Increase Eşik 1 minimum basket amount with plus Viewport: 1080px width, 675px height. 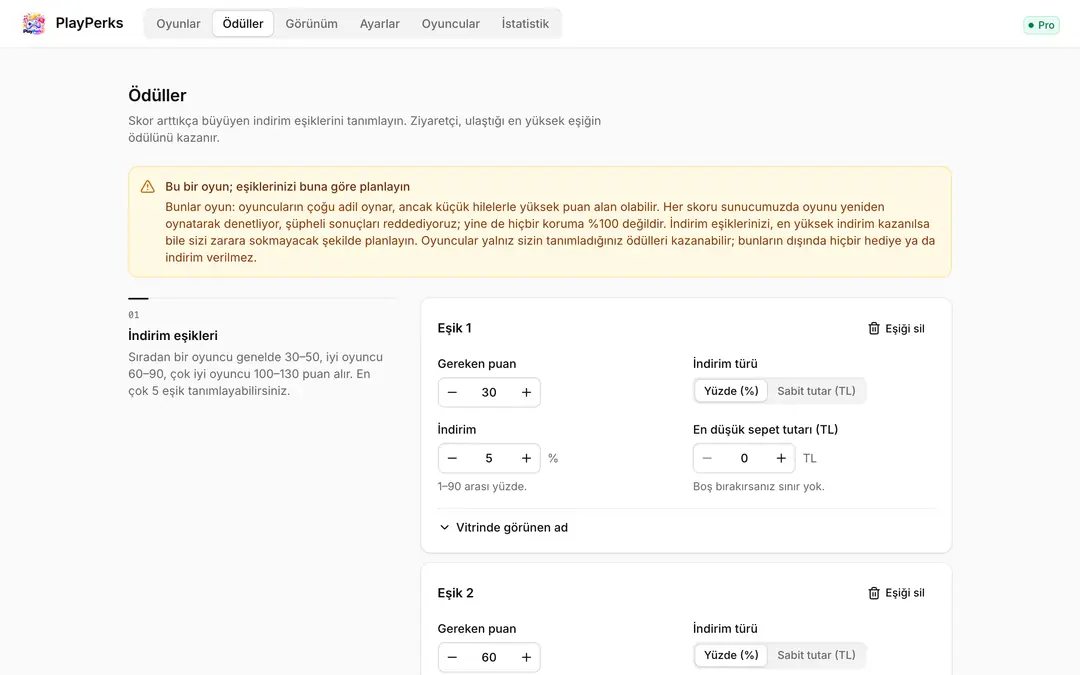pyautogui.click(x=781, y=459)
